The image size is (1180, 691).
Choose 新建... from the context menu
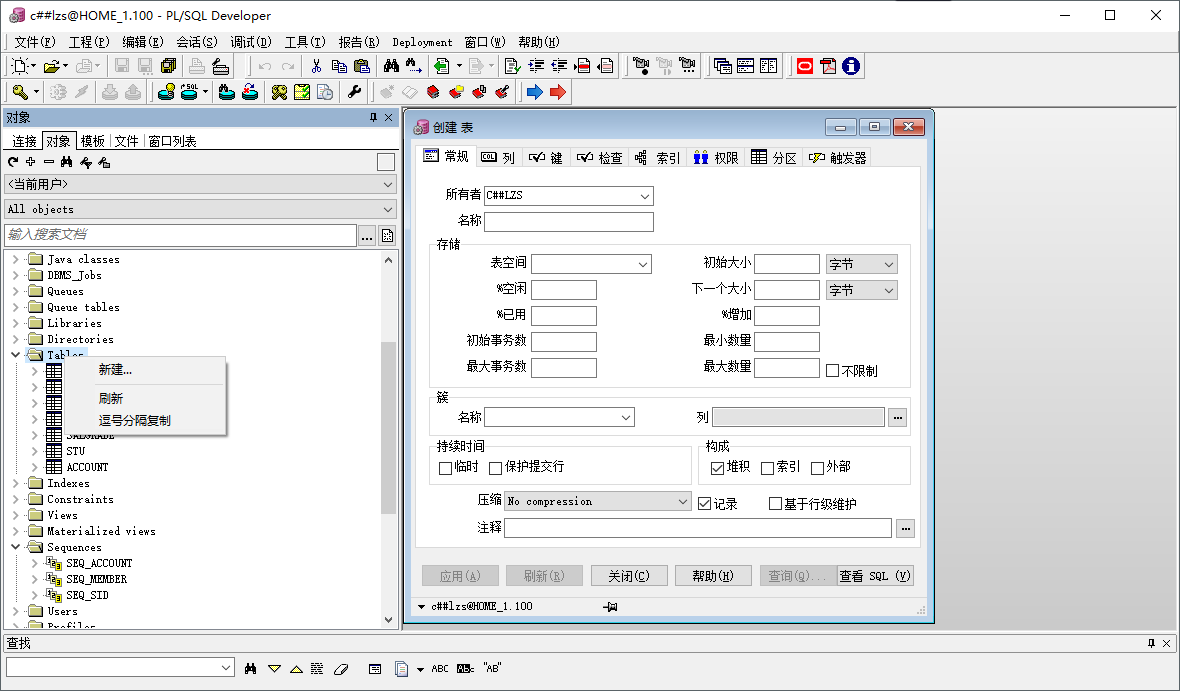(x=115, y=370)
